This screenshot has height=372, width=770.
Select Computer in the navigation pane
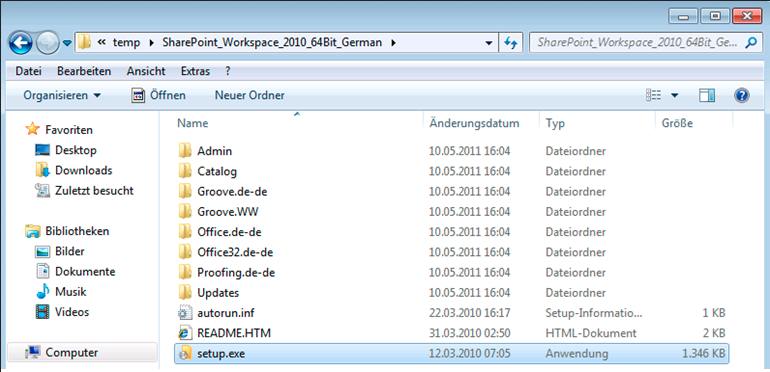82,352
